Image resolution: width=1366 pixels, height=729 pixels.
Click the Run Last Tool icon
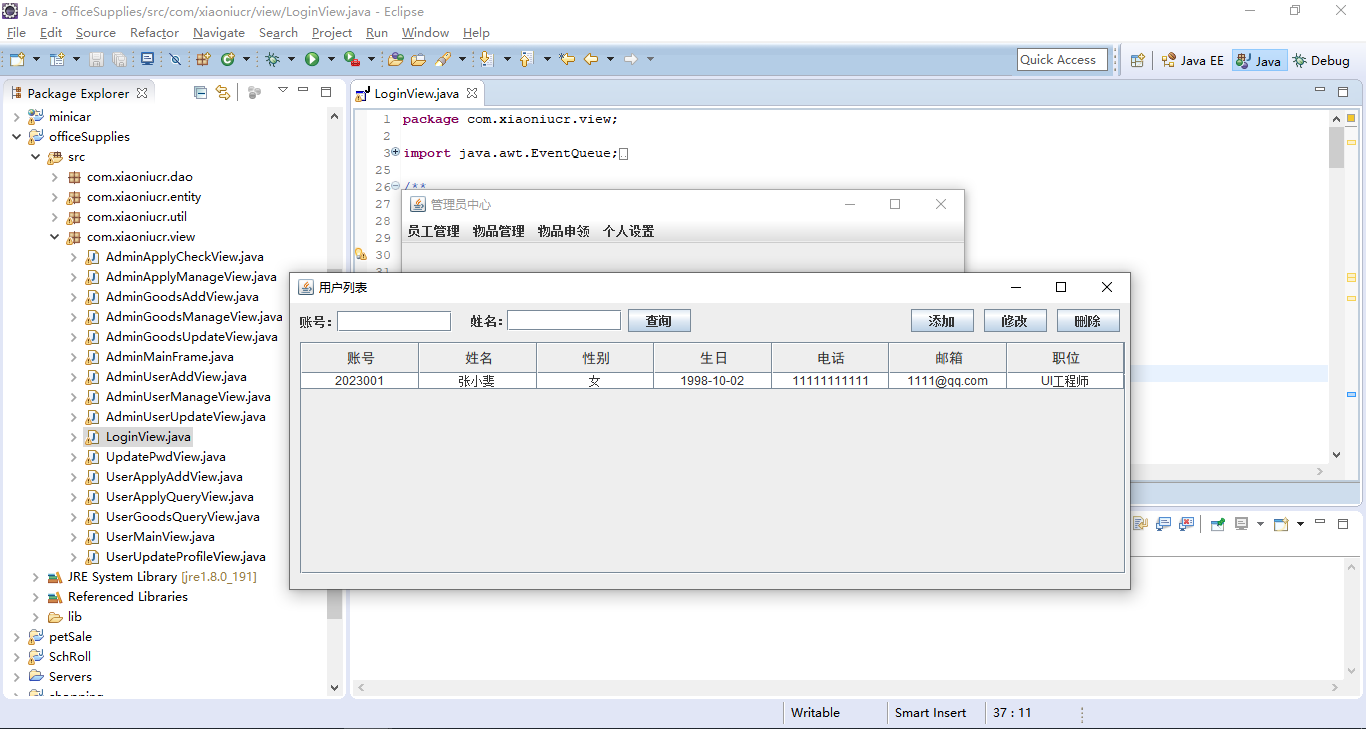(352, 59)
